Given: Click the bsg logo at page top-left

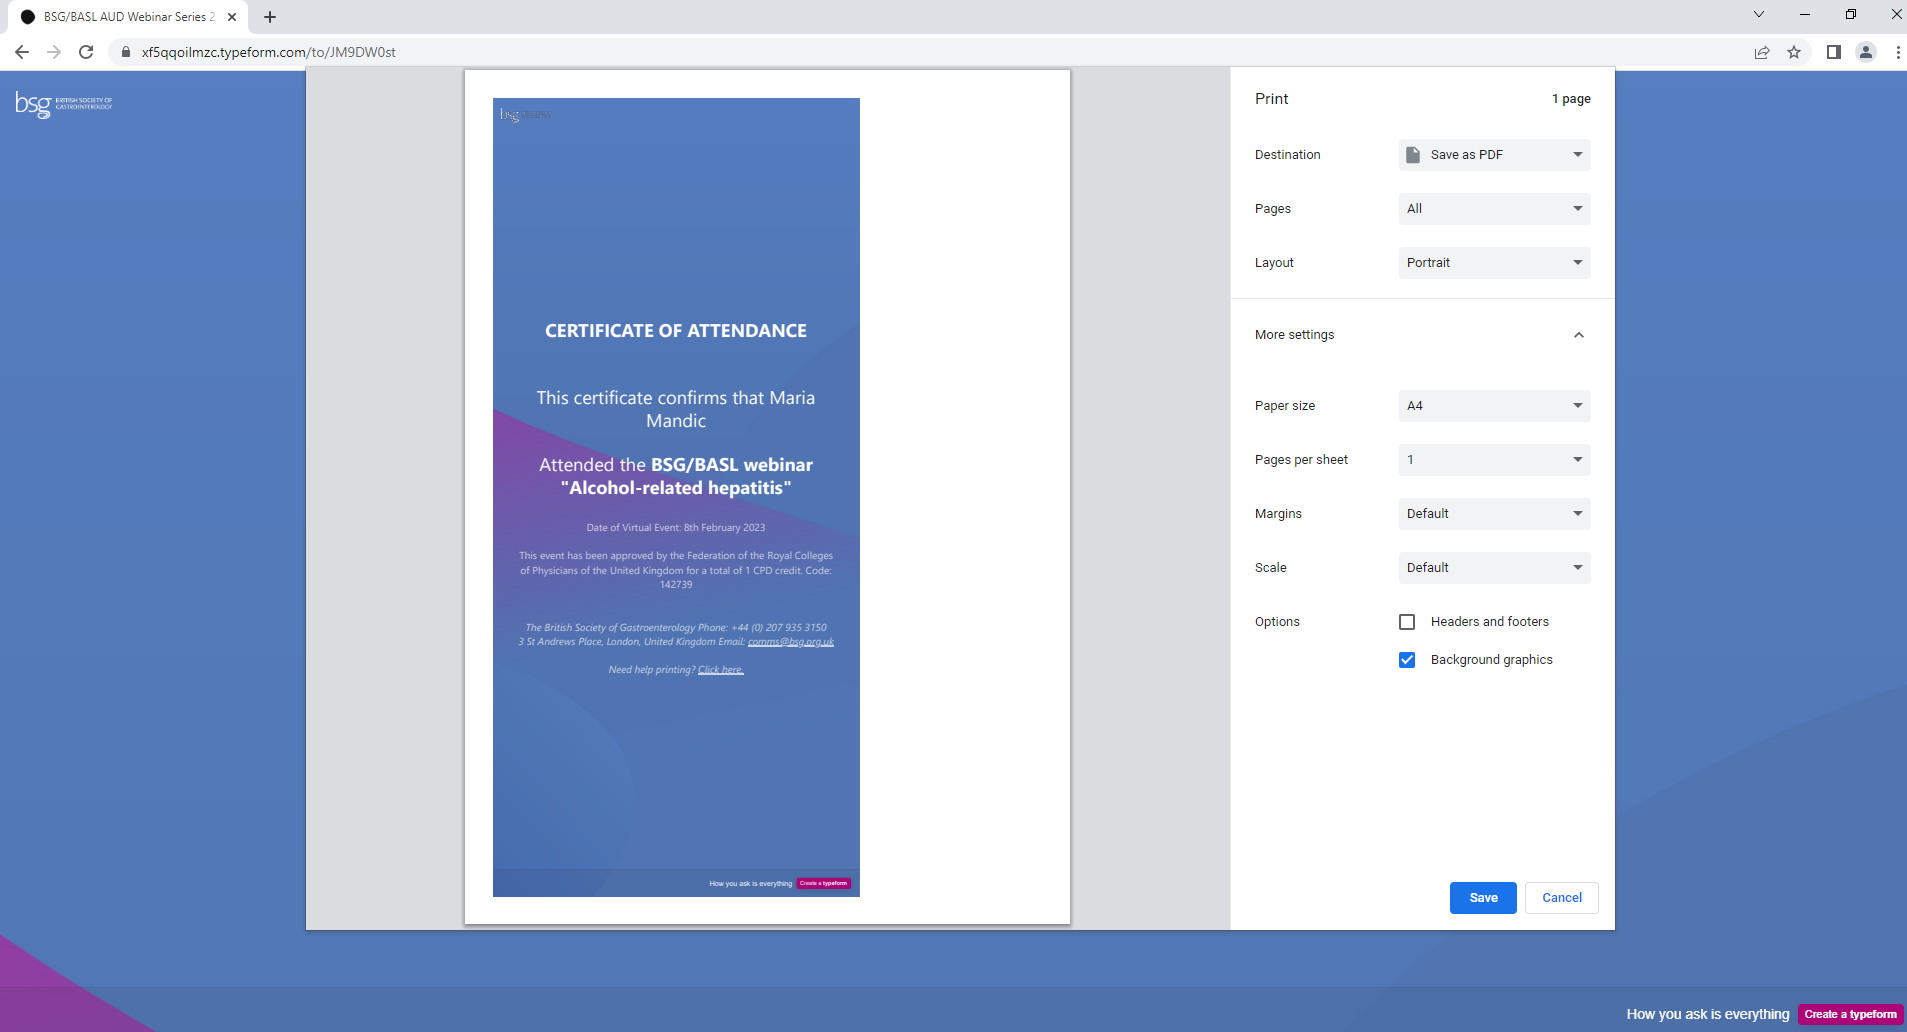Looking at the screenshot, I should pos(64,104).
